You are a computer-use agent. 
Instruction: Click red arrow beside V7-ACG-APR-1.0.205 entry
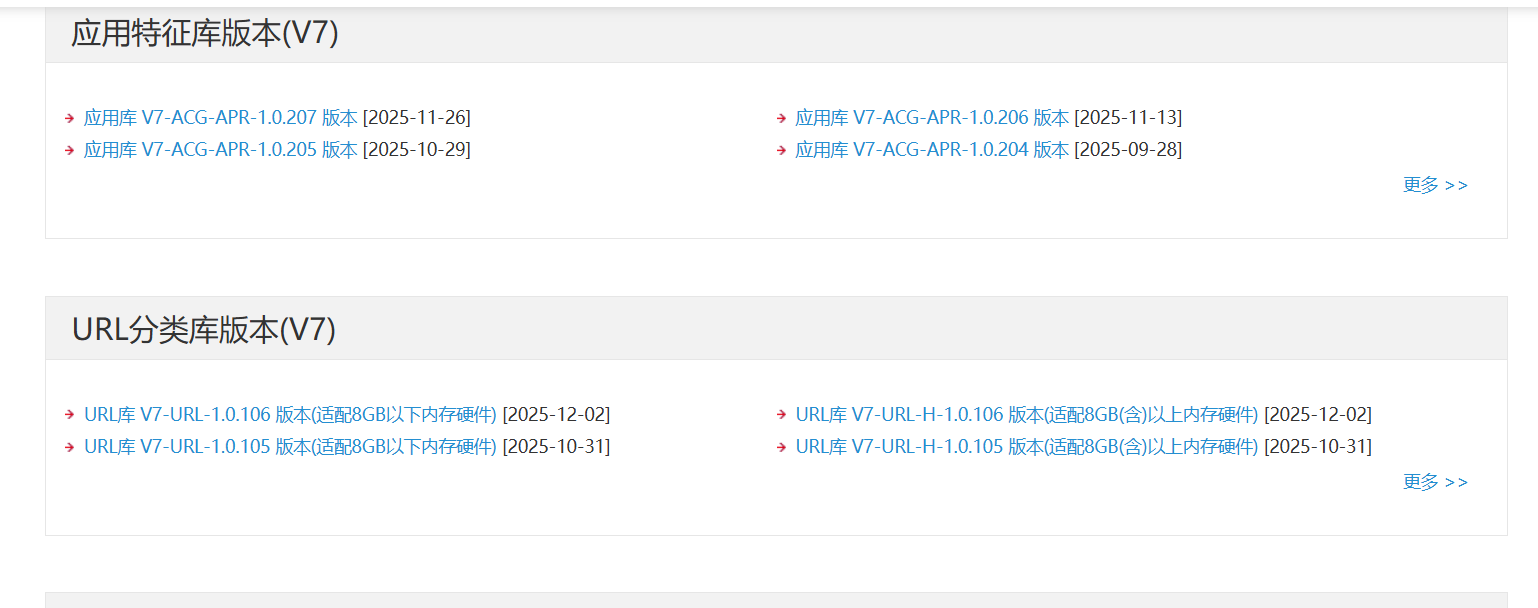pyautogui.click(x=70, y=150)
